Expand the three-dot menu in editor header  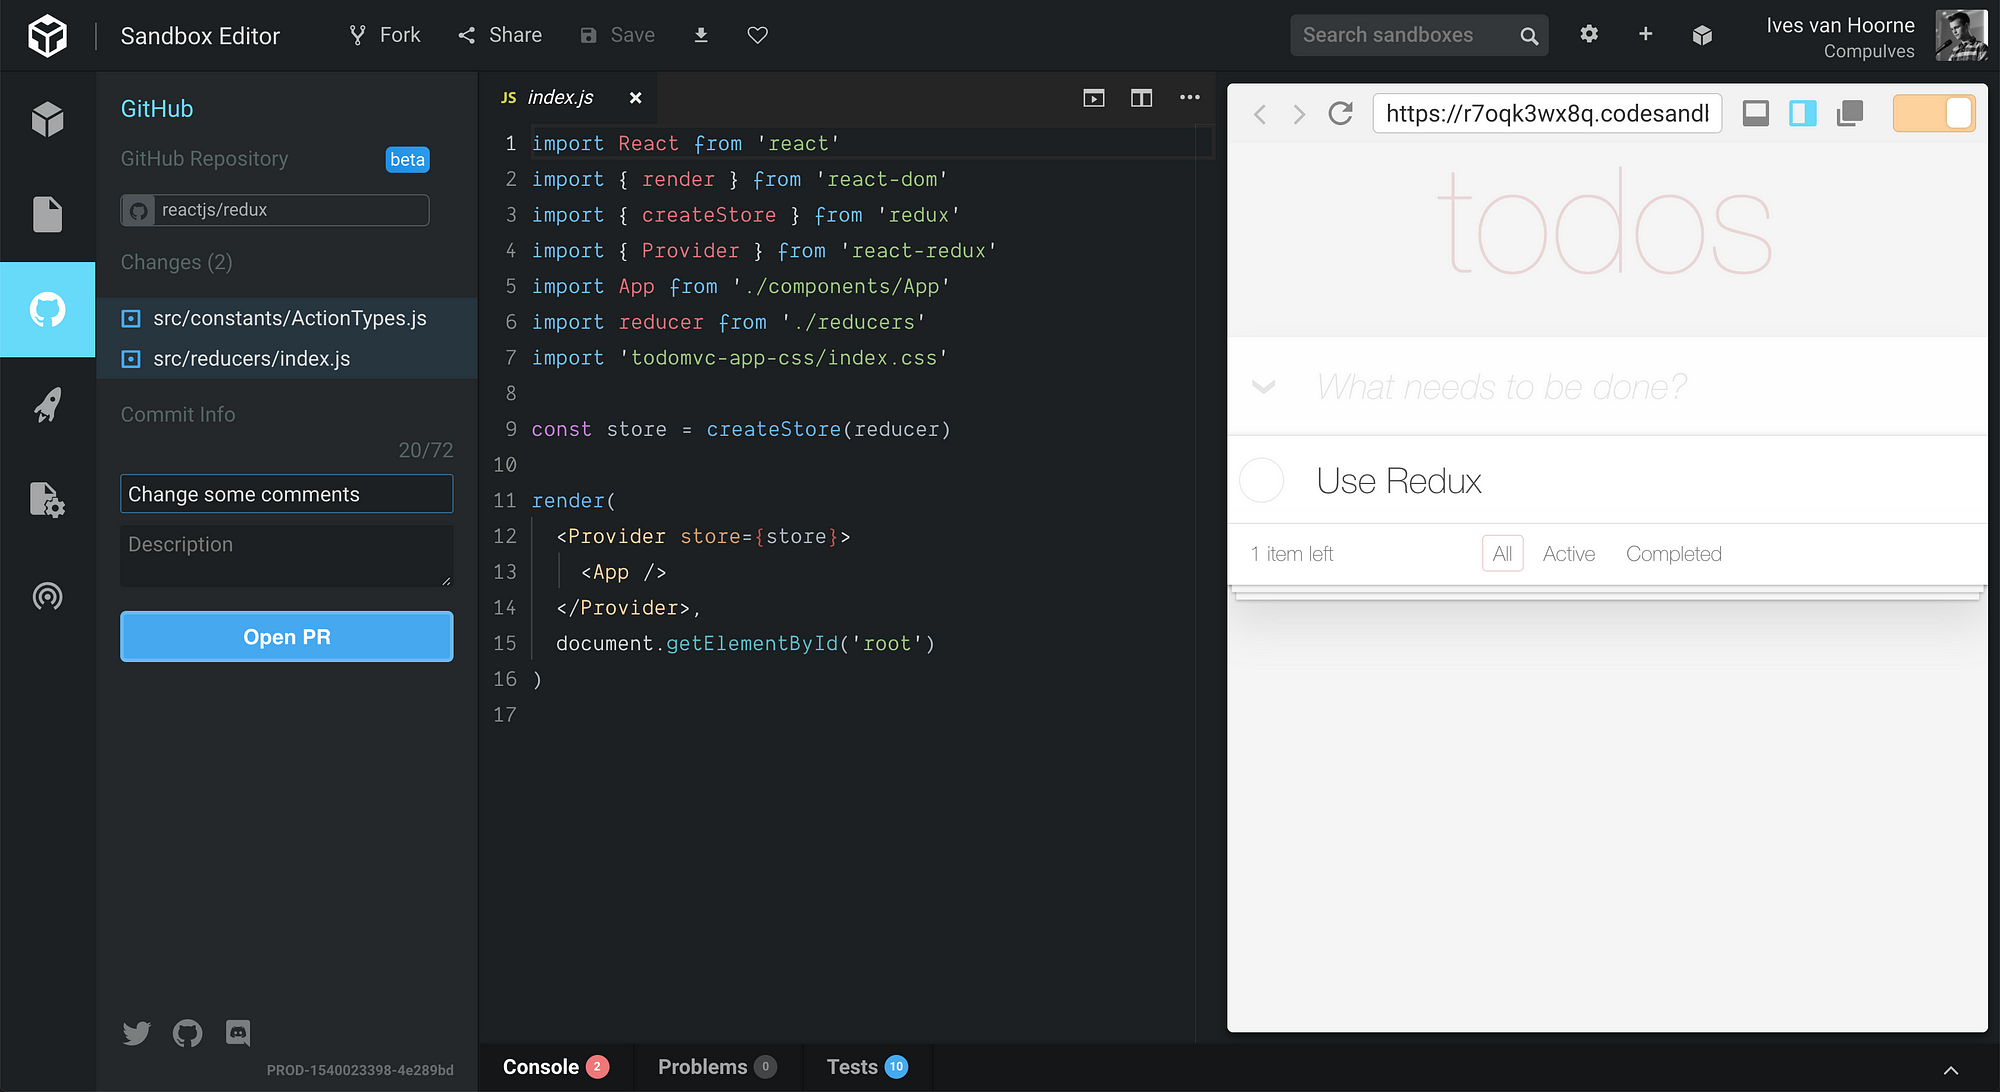pos(1188,97)
